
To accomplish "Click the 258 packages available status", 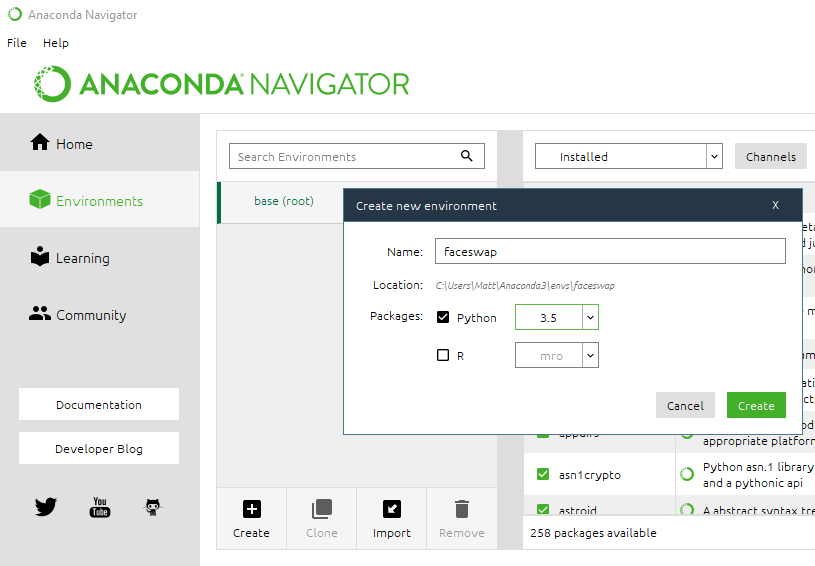I will coord(593,533).
